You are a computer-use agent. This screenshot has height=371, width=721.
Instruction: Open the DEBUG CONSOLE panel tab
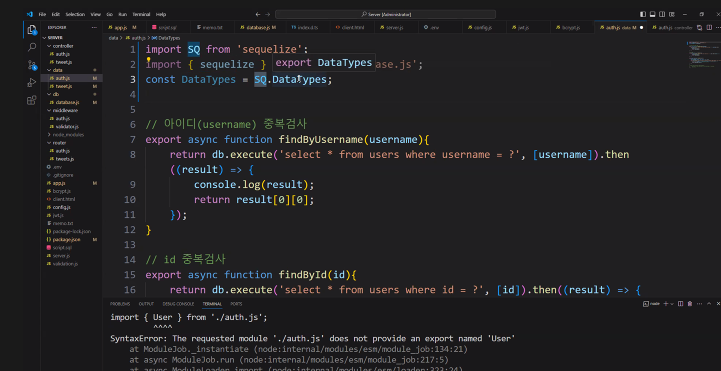point(178,304)
